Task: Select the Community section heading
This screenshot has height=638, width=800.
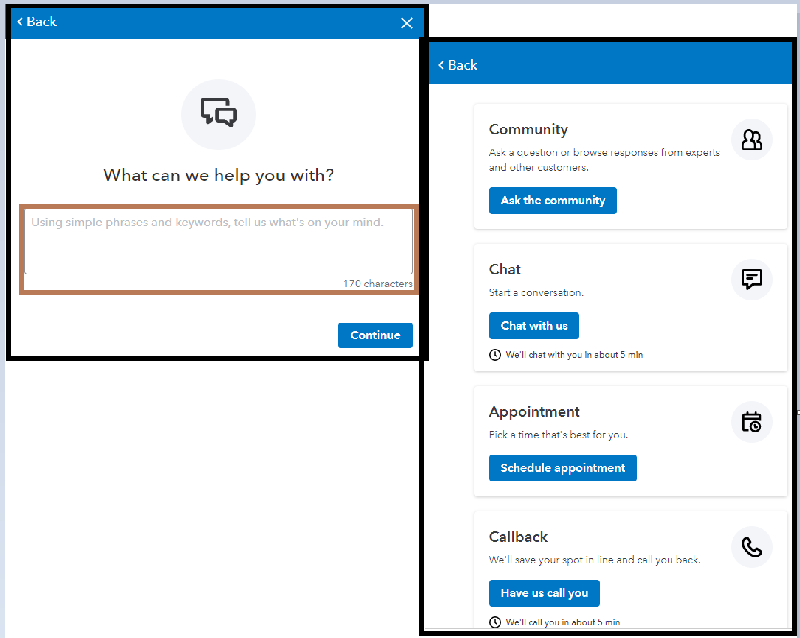Action: [x=528, y=129]
